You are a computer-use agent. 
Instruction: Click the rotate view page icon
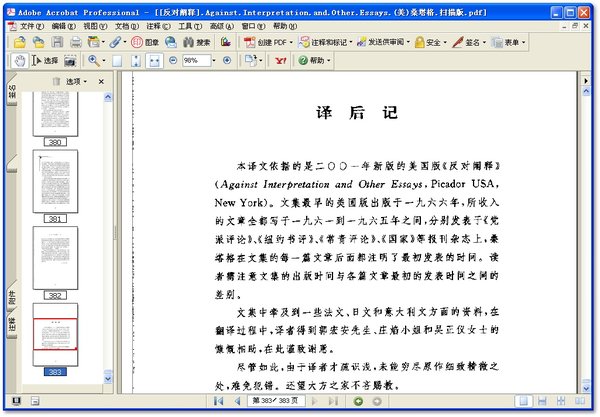pyautogui.click(x=251, y=60)
